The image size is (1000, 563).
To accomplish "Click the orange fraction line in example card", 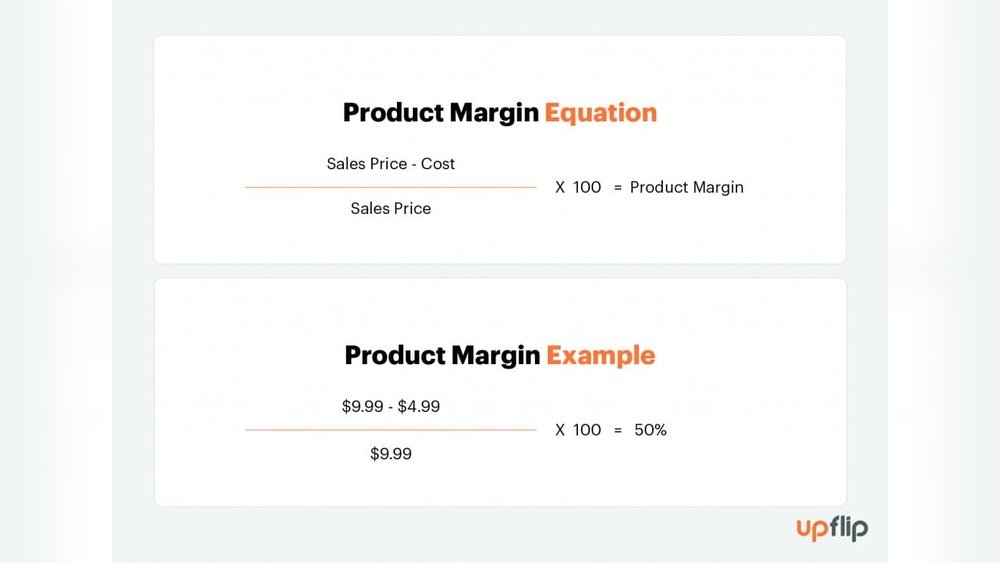I will (391, 430).
